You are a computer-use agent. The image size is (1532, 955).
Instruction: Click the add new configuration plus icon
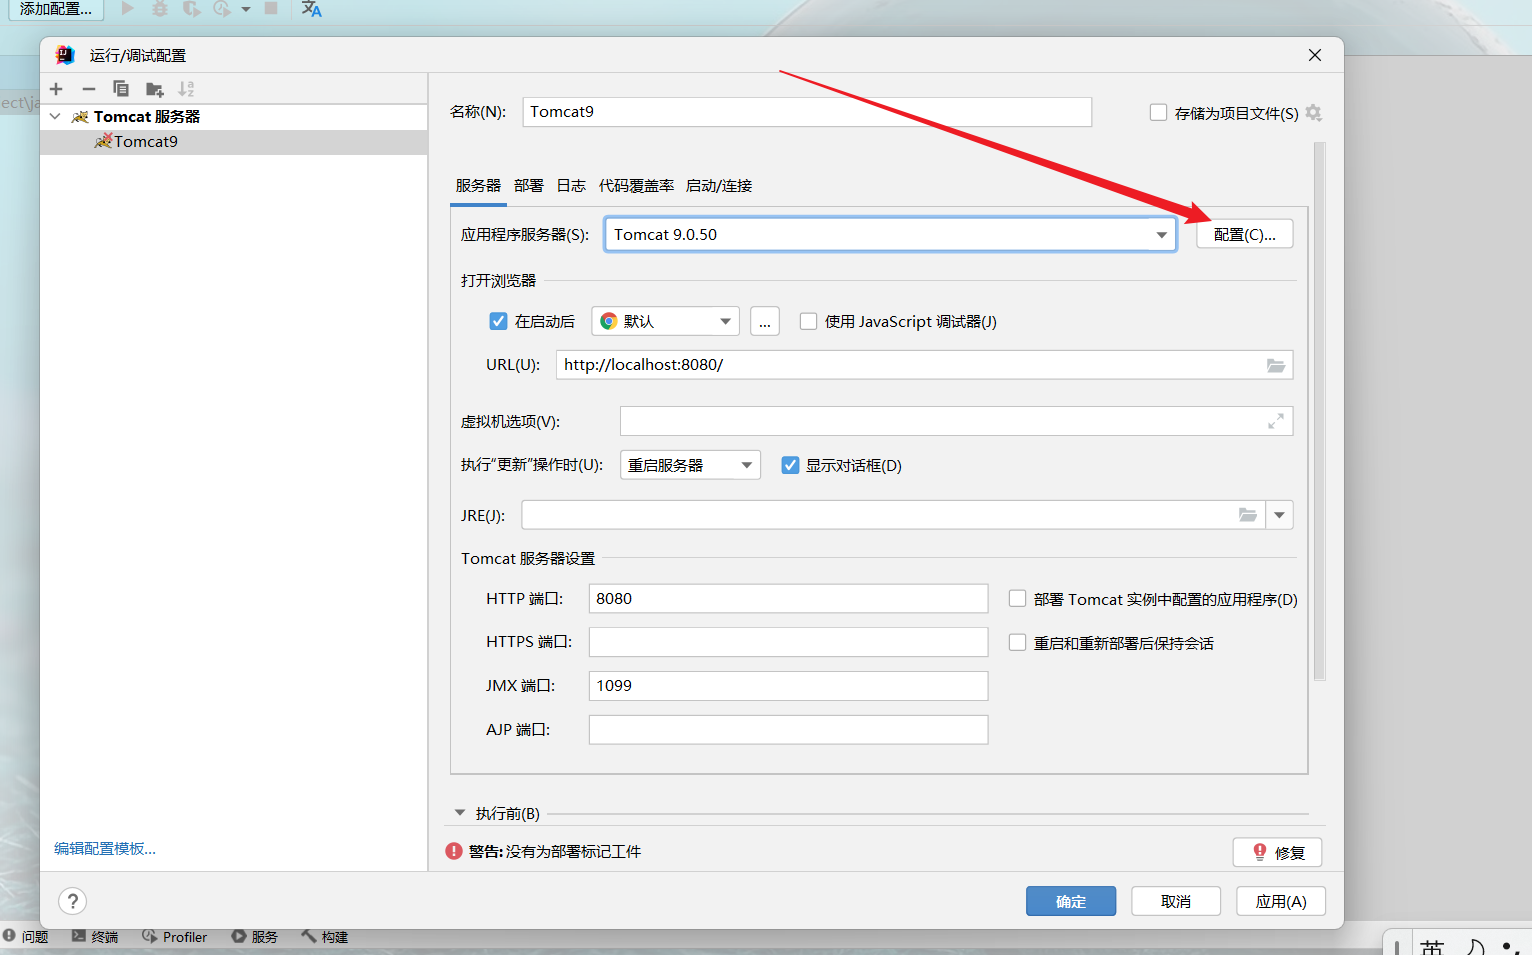tap(56, 89)
